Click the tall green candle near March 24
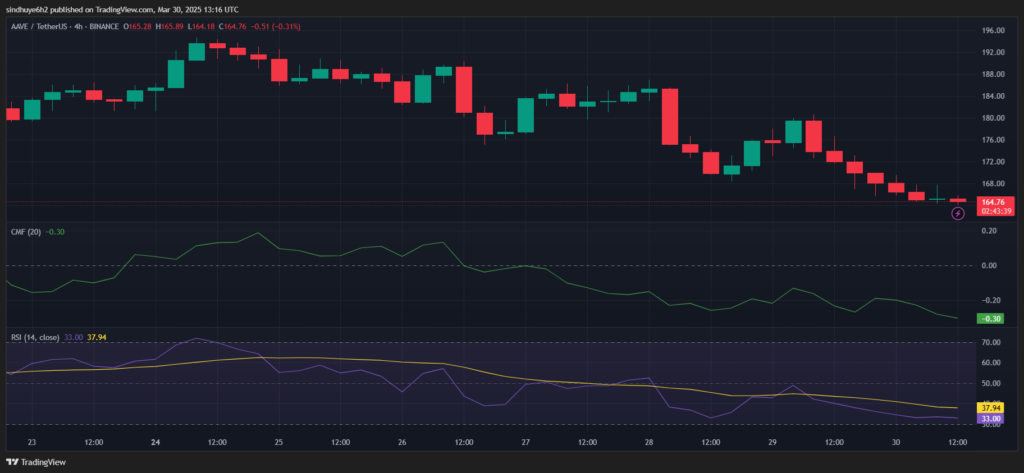The image size is (1024, 473). tap(176, 74)
